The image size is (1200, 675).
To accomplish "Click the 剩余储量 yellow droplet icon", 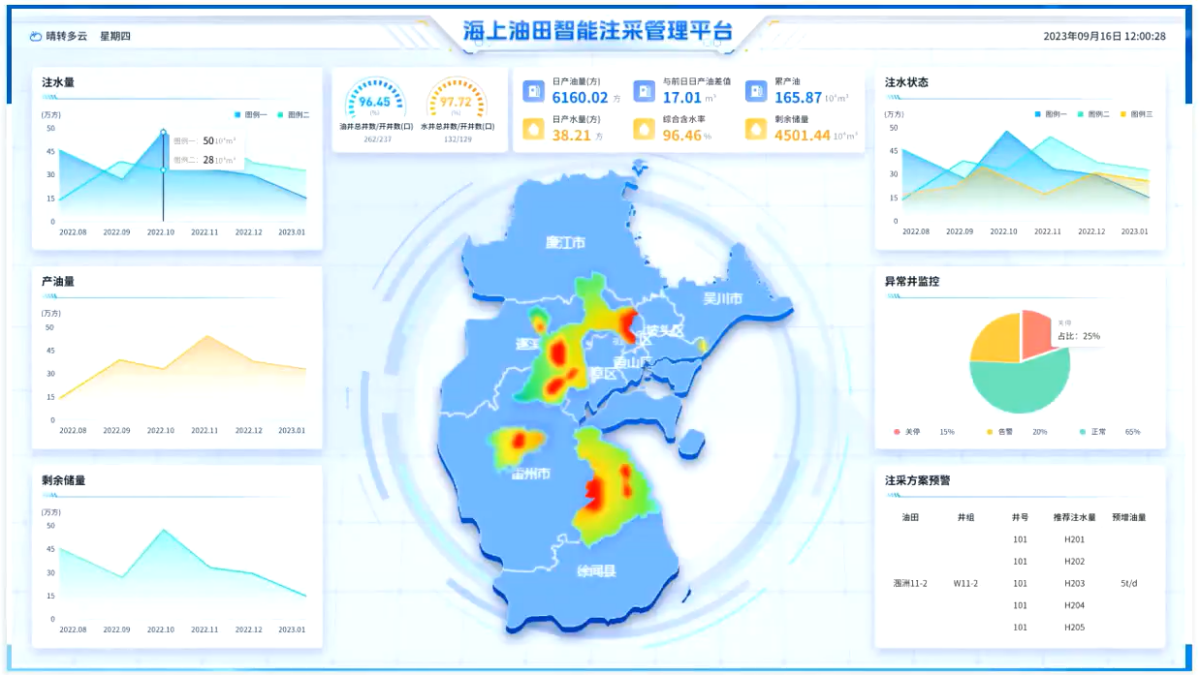I will click(756, 129).
